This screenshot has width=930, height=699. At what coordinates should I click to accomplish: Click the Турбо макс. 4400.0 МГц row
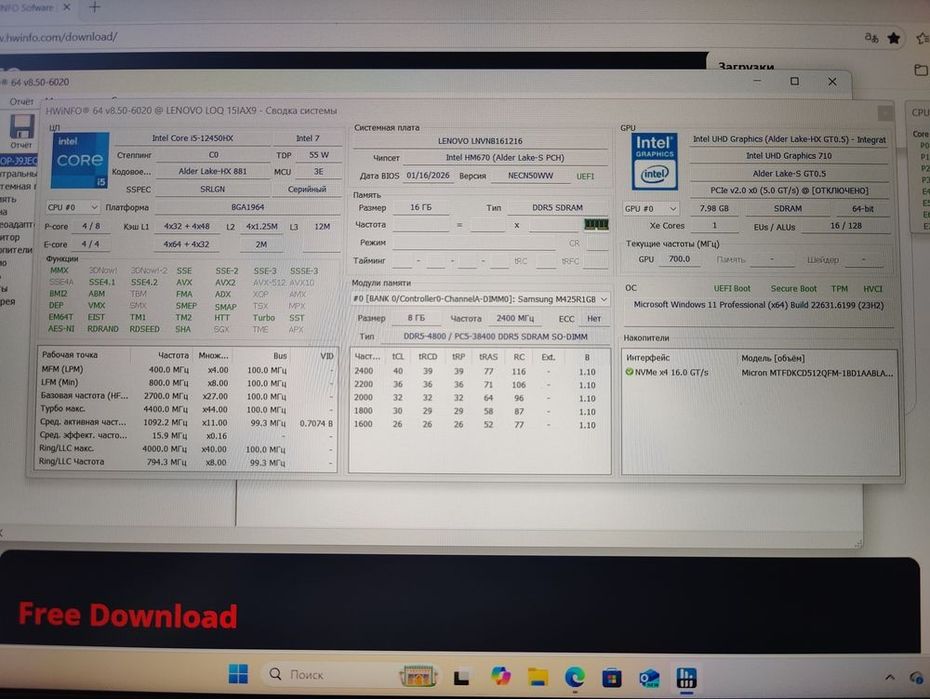point(186,409)
